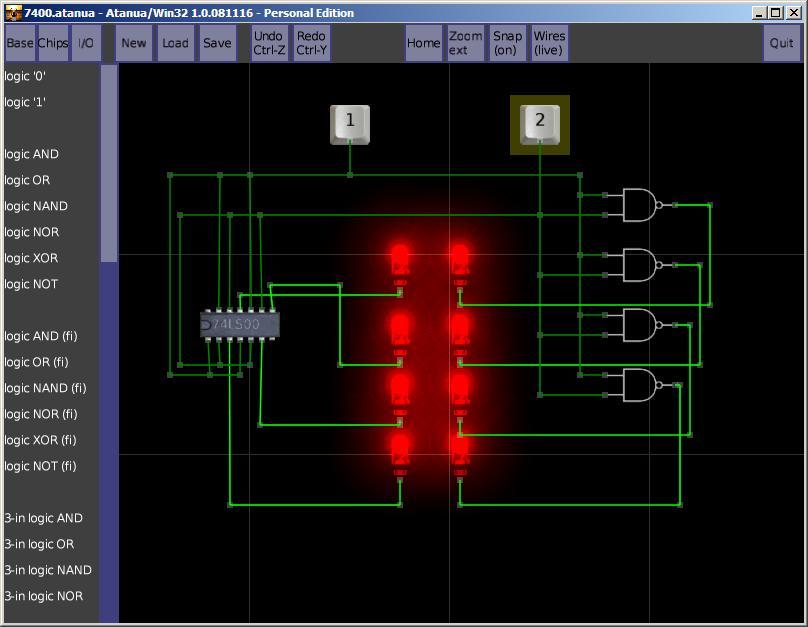
Task: Toggle the Wires (live) mode
Action: click(549, 43)
